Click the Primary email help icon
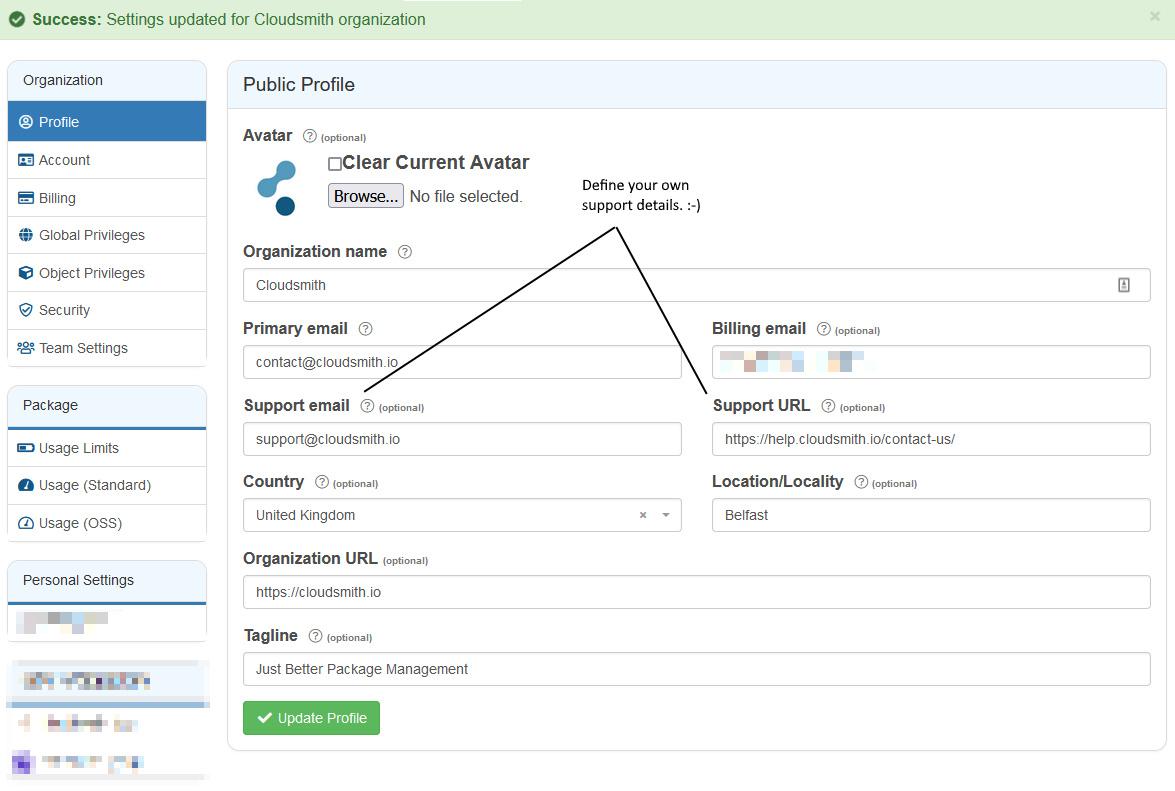Image resolution: width=1175 pixels, height=791 pixels. tap(366, 329)
